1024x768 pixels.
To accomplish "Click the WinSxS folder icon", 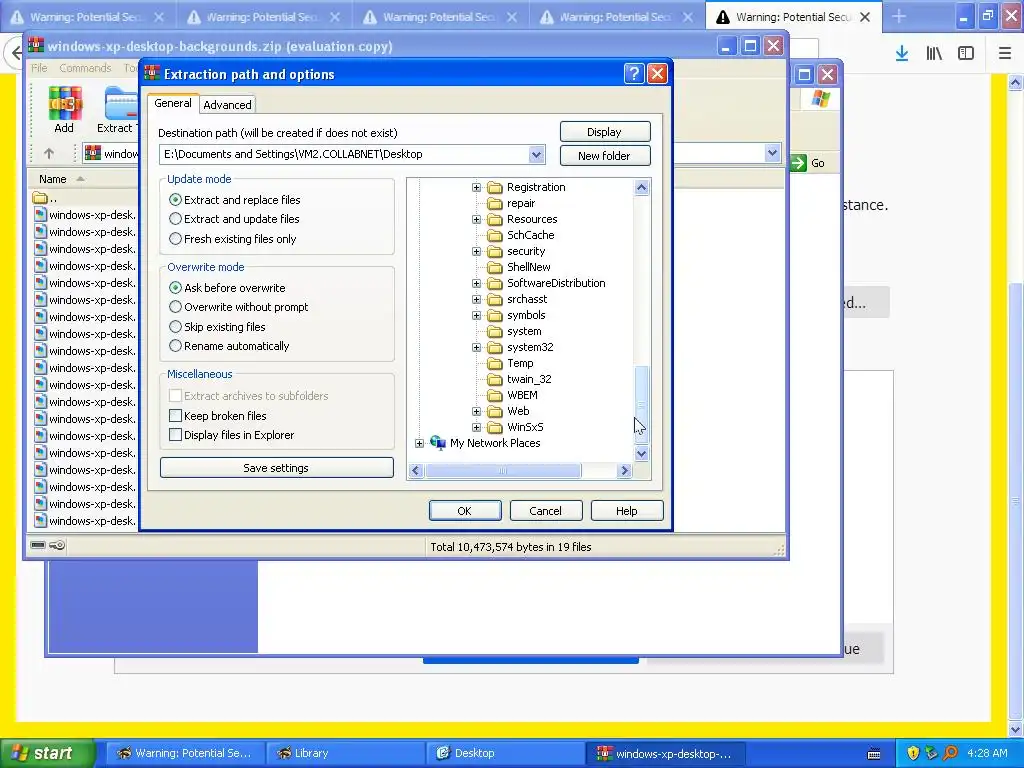I will (x=495, y=427).
